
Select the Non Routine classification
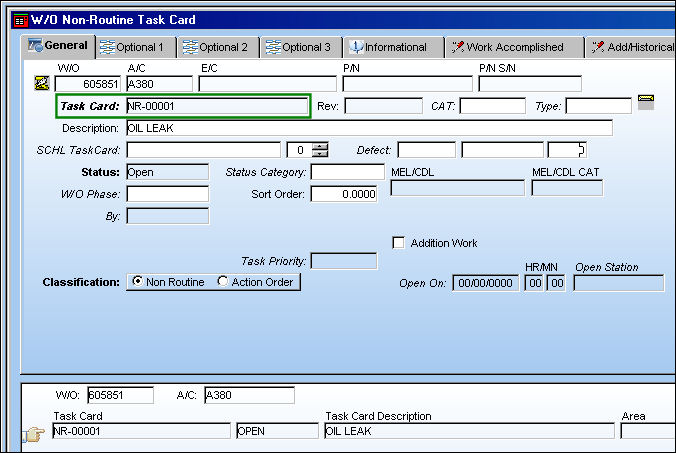138,281
